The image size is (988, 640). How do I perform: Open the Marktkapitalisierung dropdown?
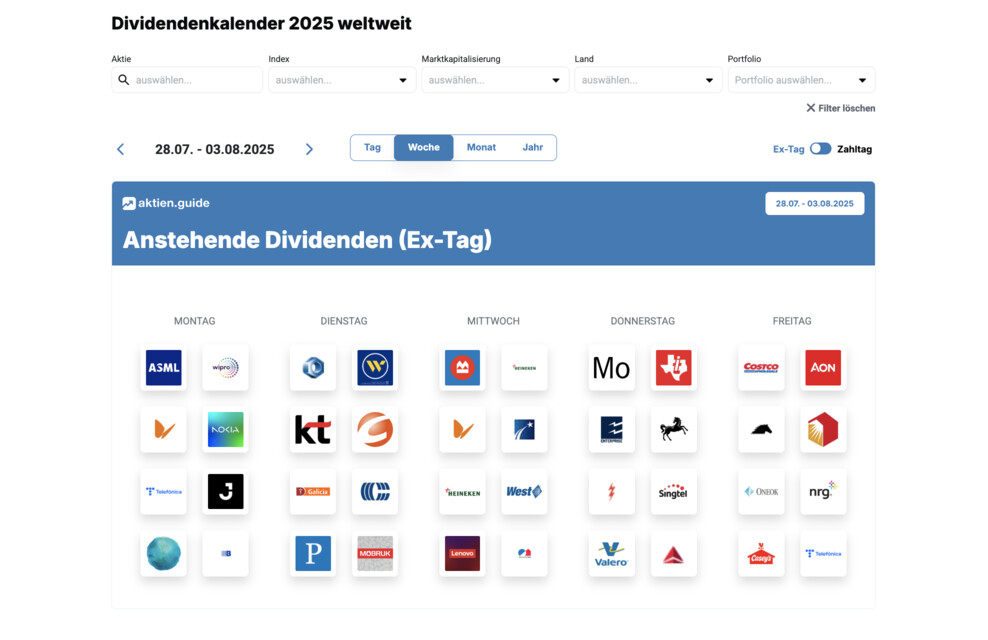click(x=495, y=80)
